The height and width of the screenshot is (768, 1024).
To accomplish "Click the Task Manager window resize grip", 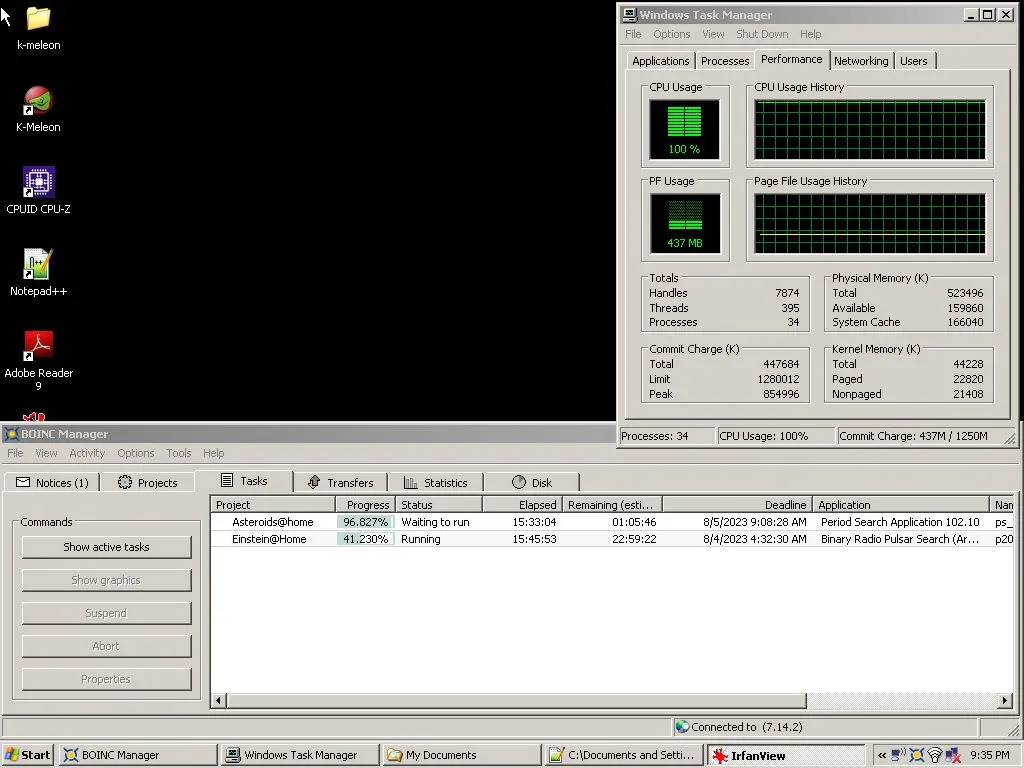I will pos(1010,439).
